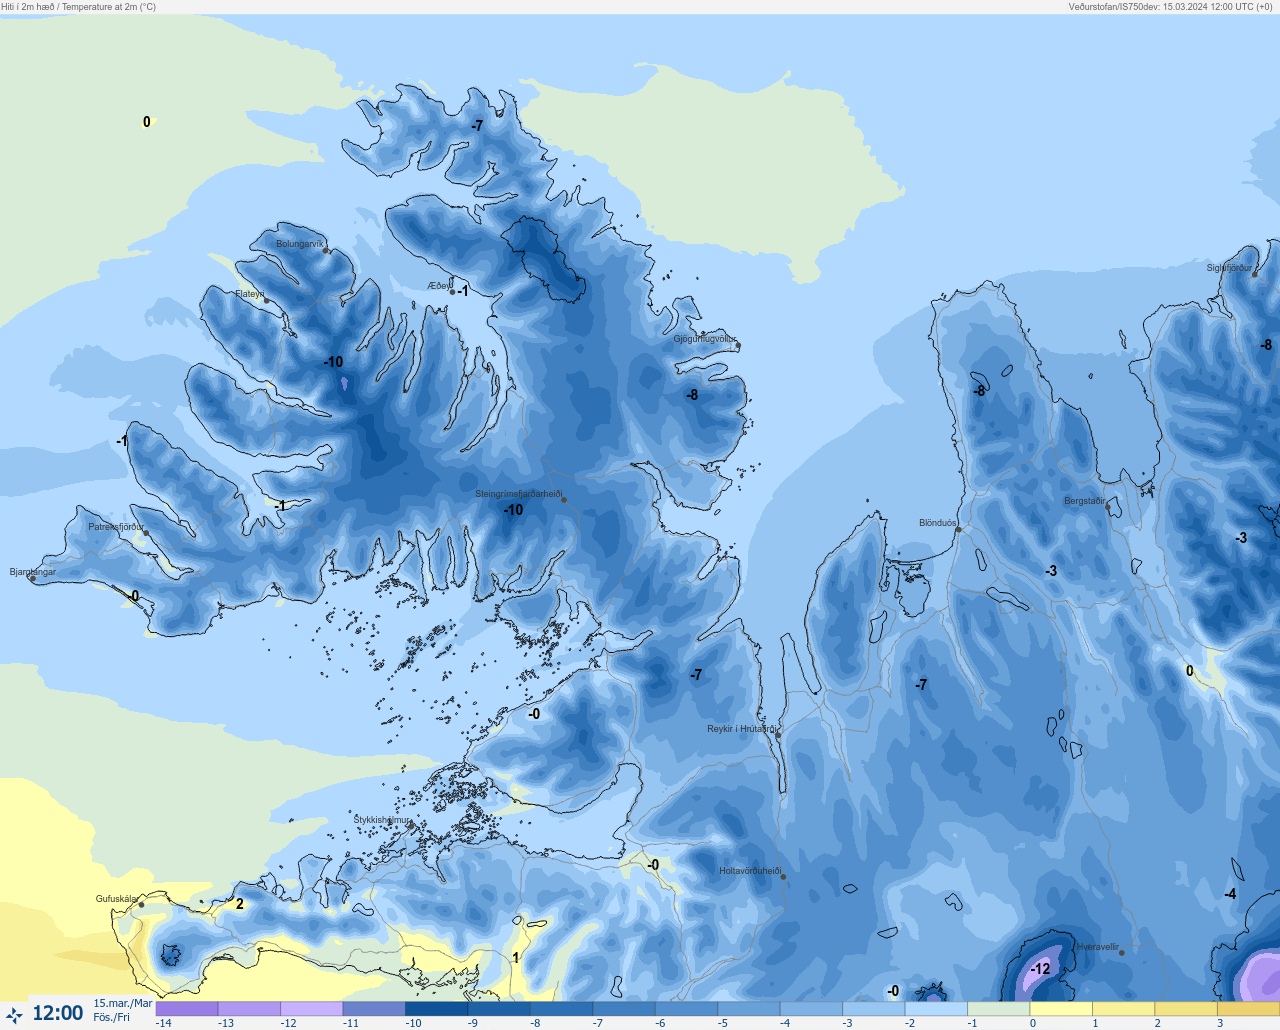The image size is (1280, 1030).
Task: Click the Fös./Fri weekday label
Action: pyautogui.click(x=112, y=1017)
